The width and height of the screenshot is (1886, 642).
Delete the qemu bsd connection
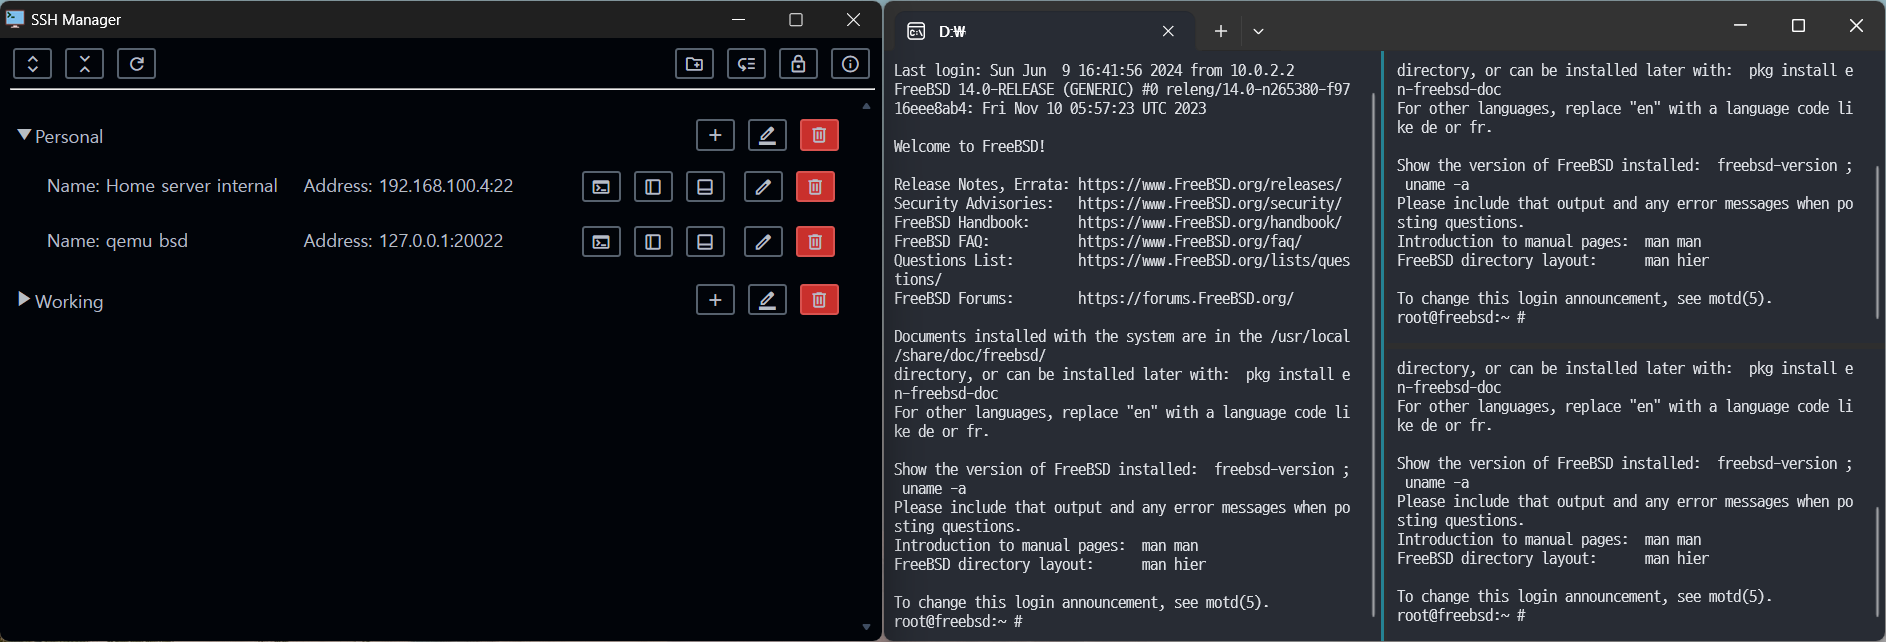pos(815,242)
